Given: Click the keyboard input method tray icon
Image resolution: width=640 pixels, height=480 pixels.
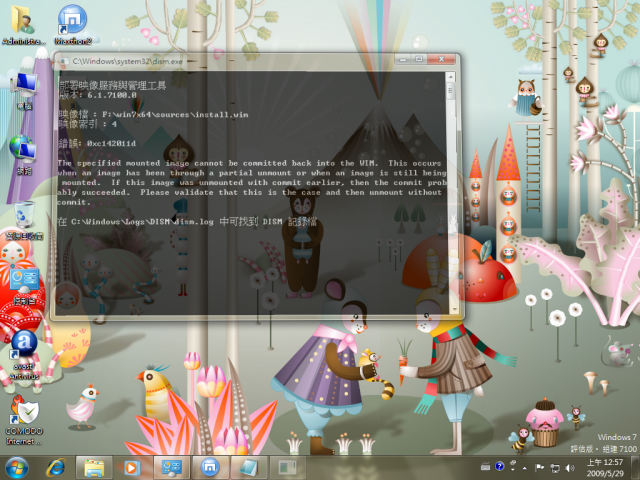Looking at the screenshot, I should (485, 467).
